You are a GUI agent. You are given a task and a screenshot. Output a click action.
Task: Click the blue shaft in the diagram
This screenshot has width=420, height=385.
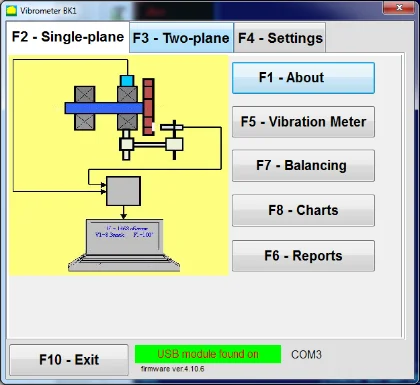click(104, 108)
